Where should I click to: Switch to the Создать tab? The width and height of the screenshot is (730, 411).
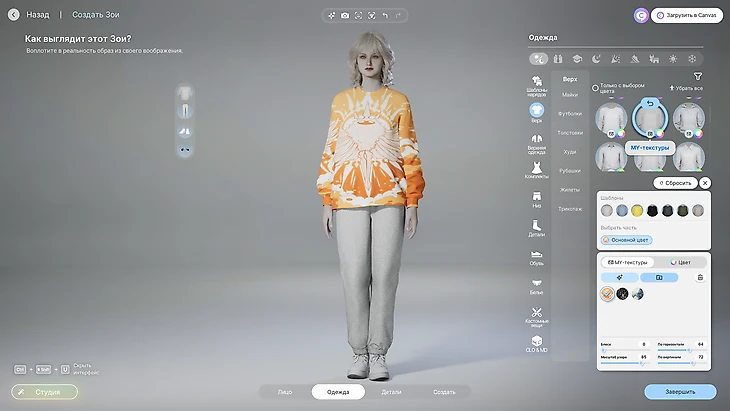pos(444,392)
